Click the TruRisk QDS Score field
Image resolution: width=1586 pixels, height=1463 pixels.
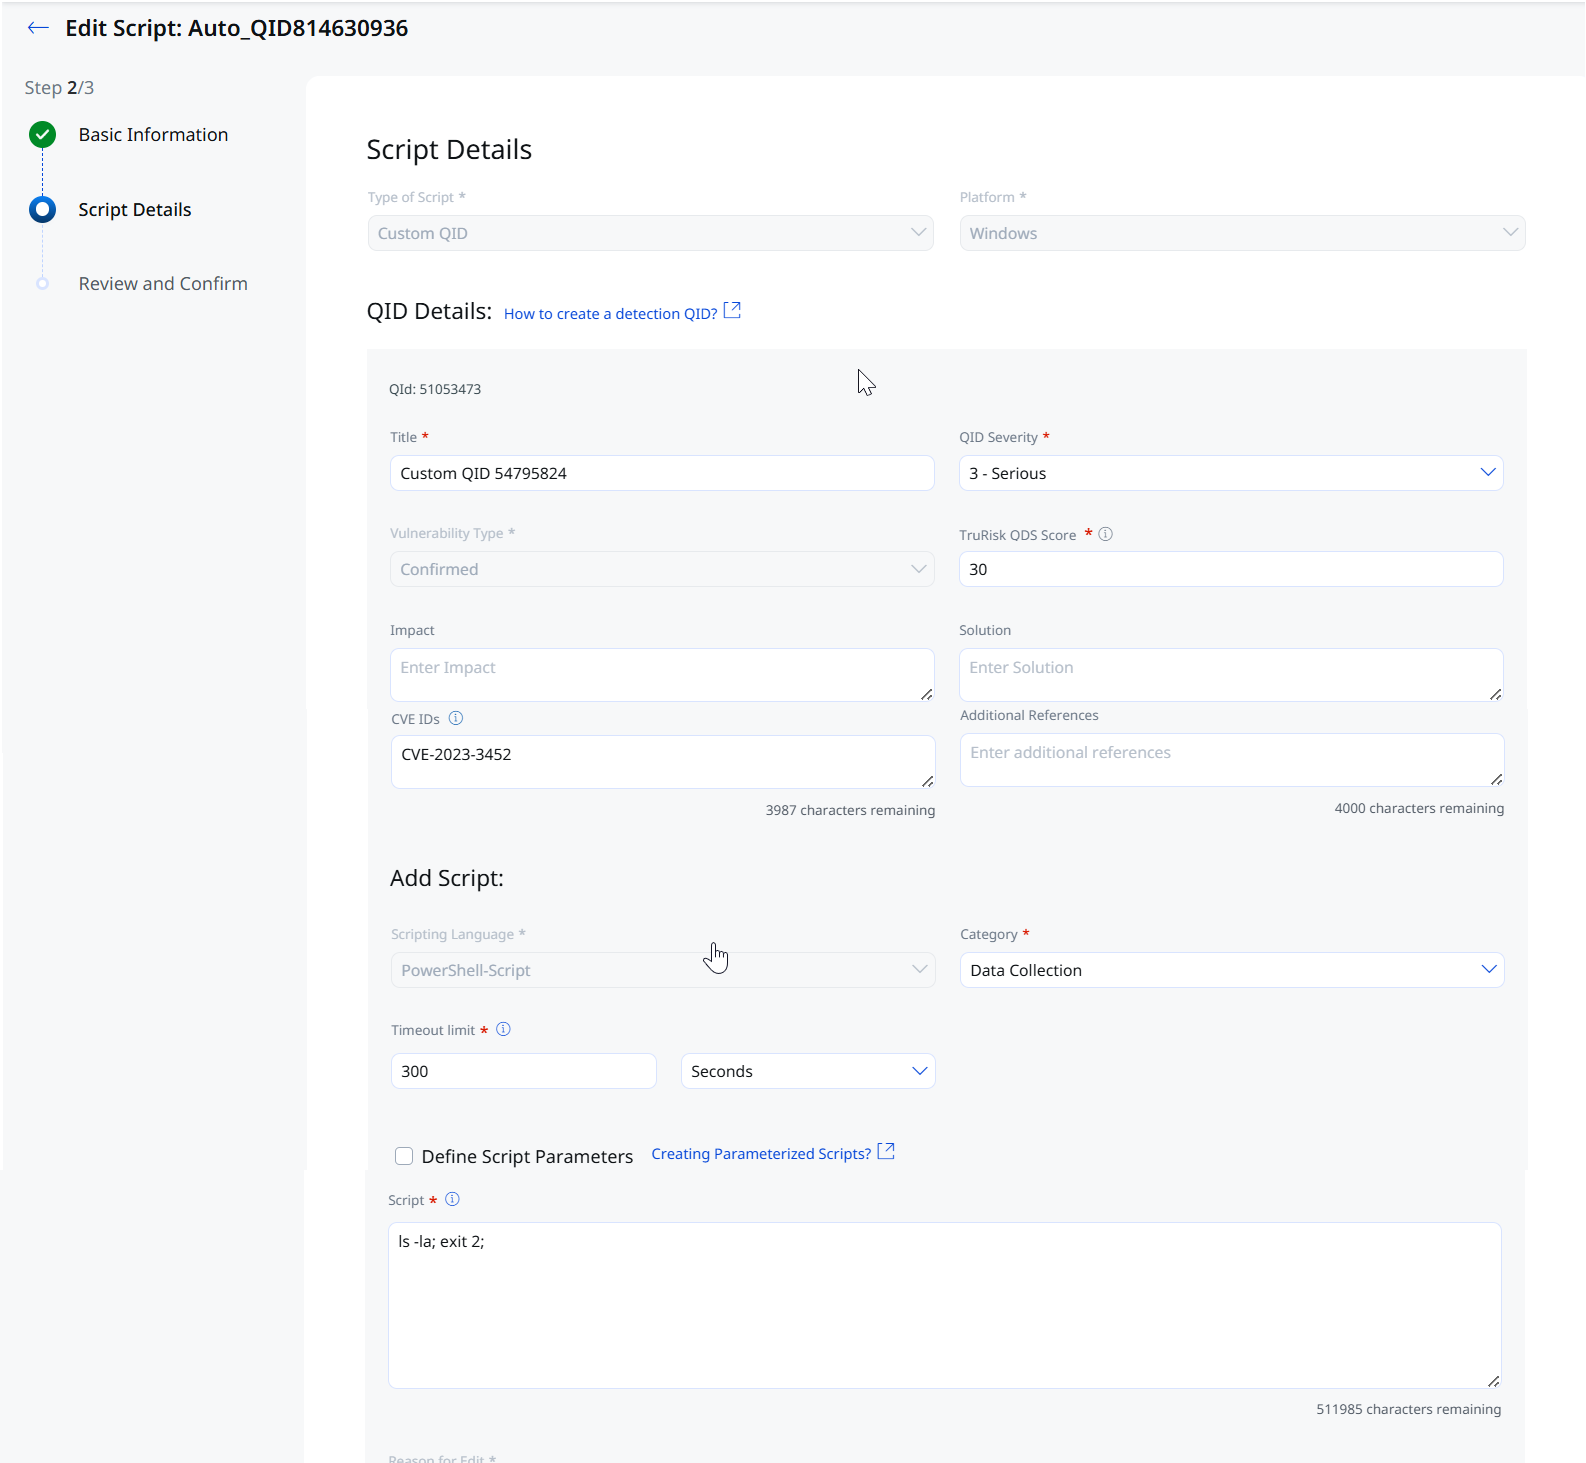(x=1231, y=569)
